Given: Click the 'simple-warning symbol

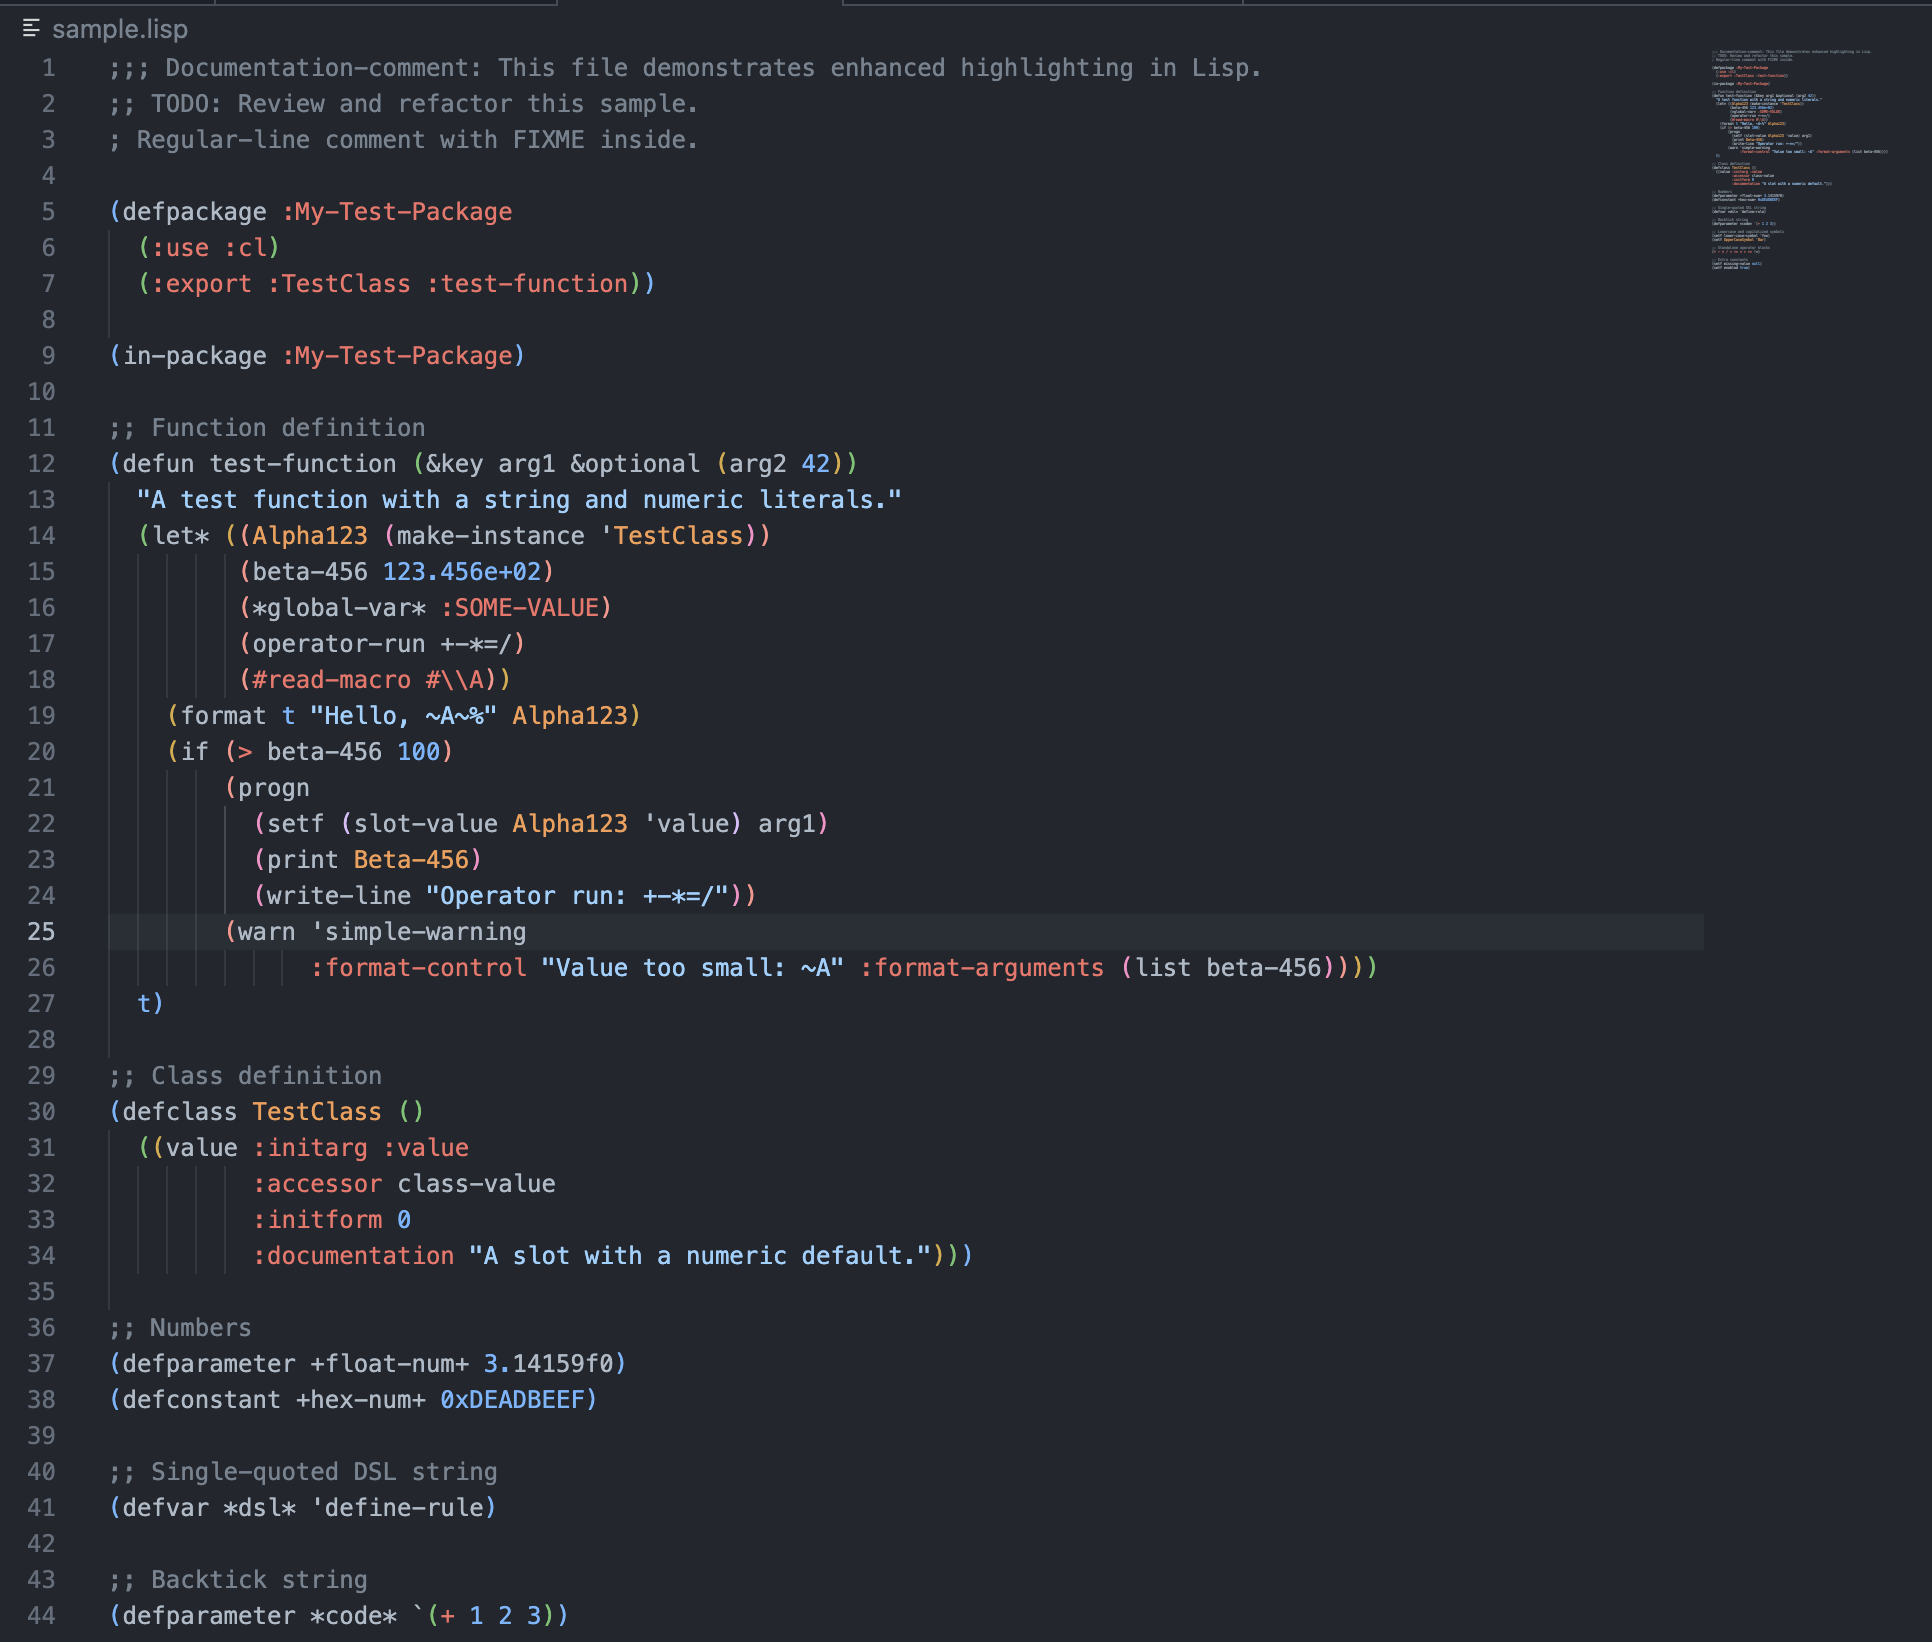Looking at the screenshot, I should click(x=418, y=932).
